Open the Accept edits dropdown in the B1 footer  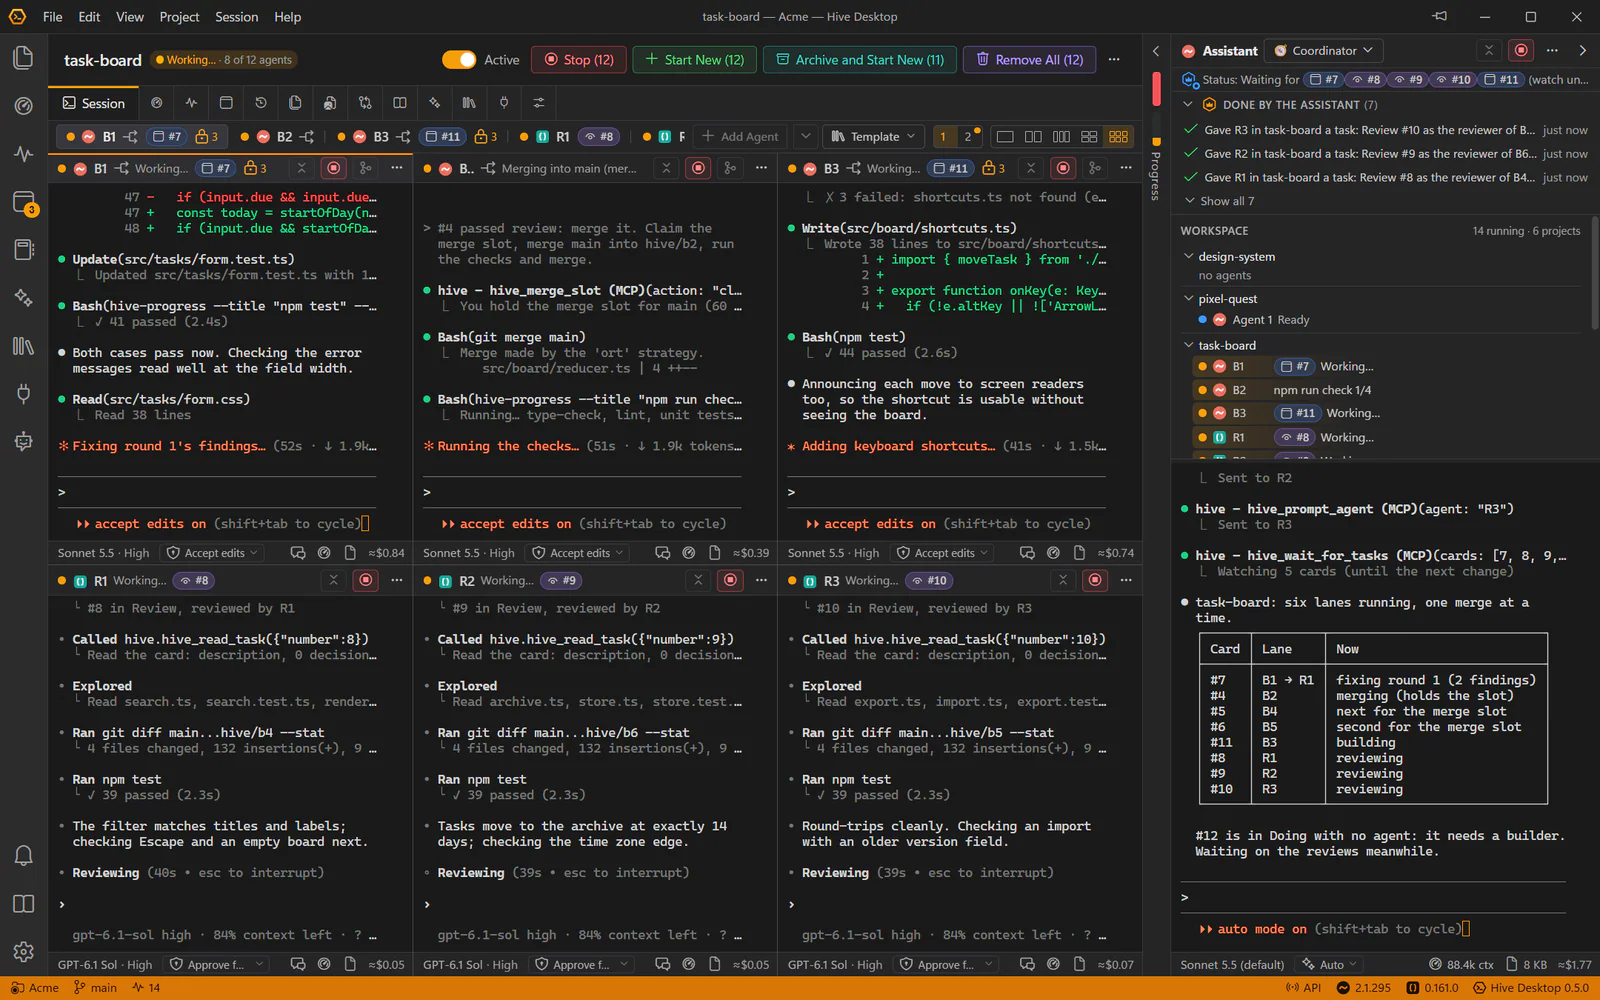click(212, 553)
